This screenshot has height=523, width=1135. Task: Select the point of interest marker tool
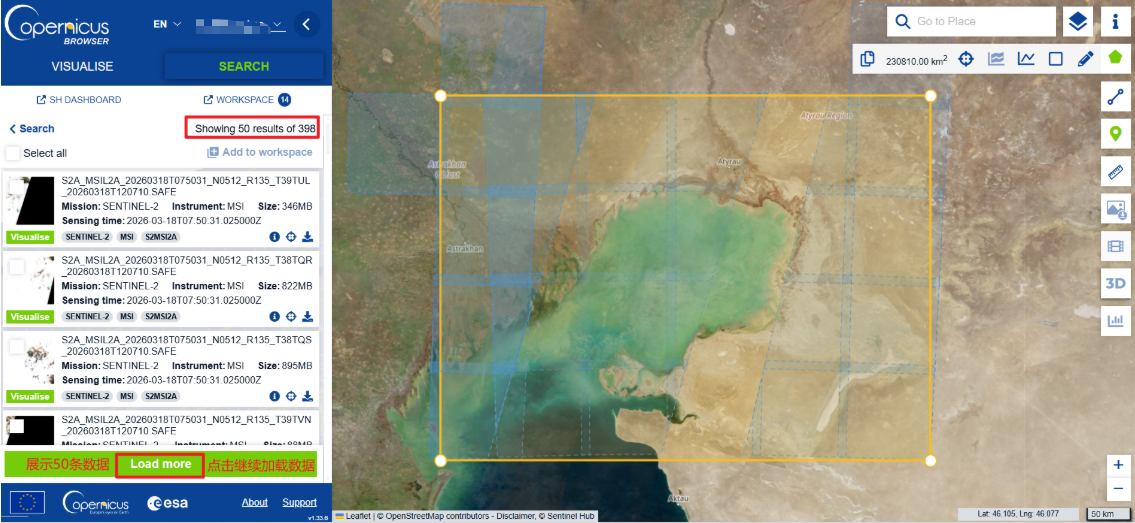[x=1115, y=134]
